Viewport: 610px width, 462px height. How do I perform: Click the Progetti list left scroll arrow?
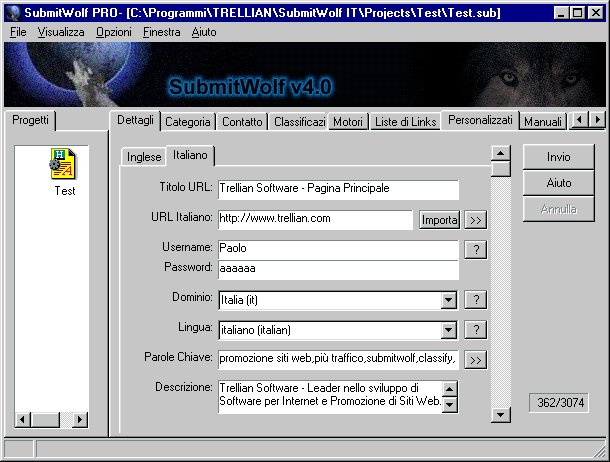(23, 420)
